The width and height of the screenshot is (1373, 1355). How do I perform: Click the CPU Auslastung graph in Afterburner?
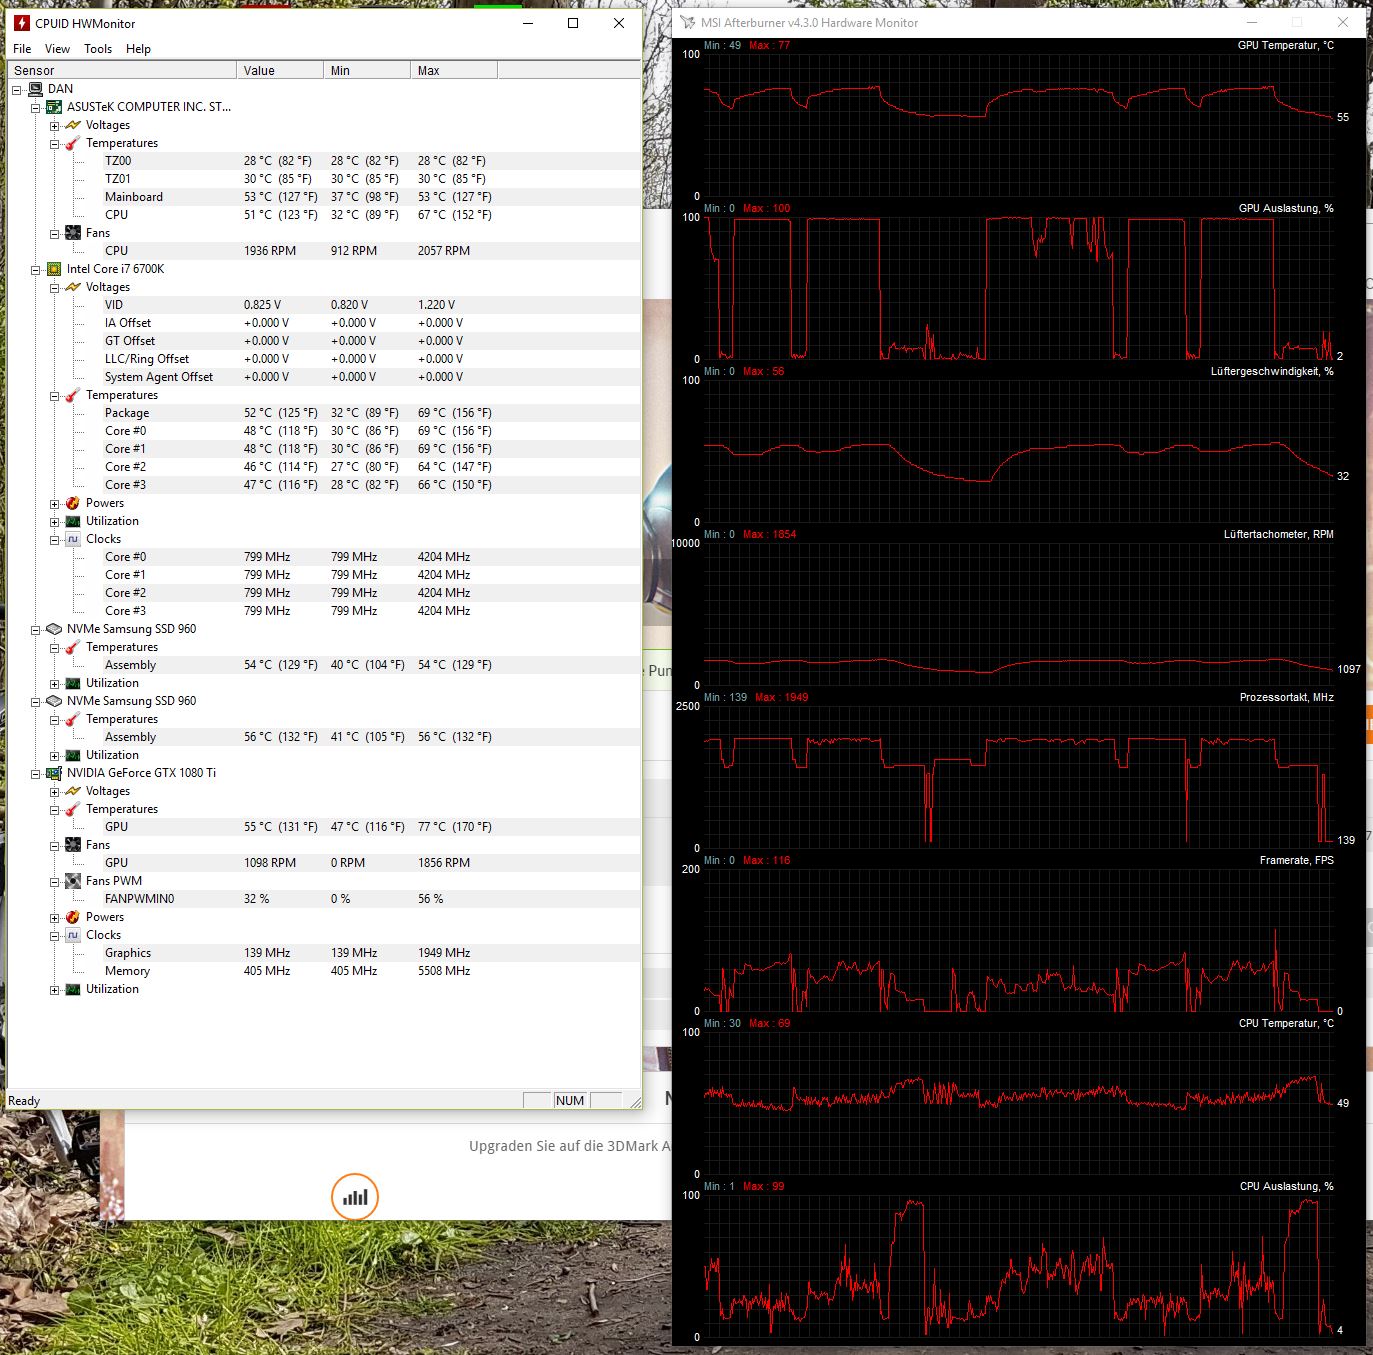pos(1019,1266)
